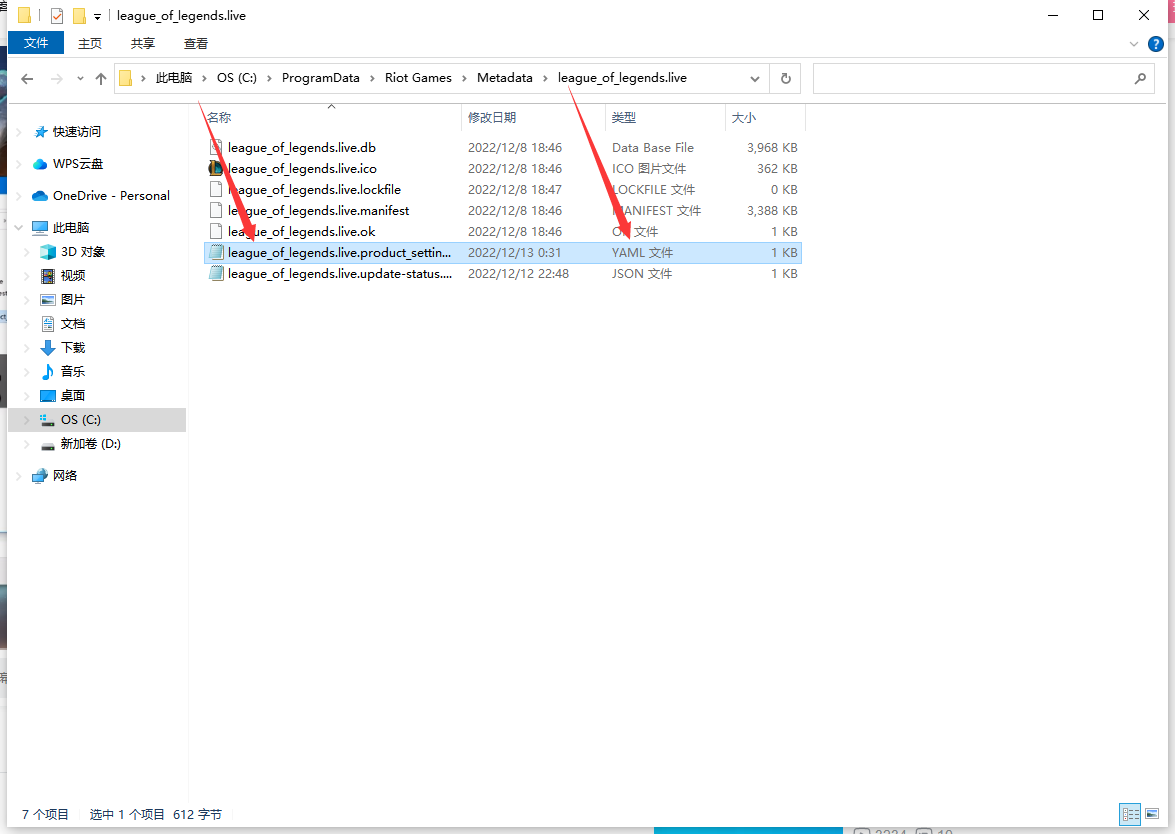Select WPS云盘 in the navigation pane
Image resolution: width=1175 pixels, height=834 pixels.
78,164
